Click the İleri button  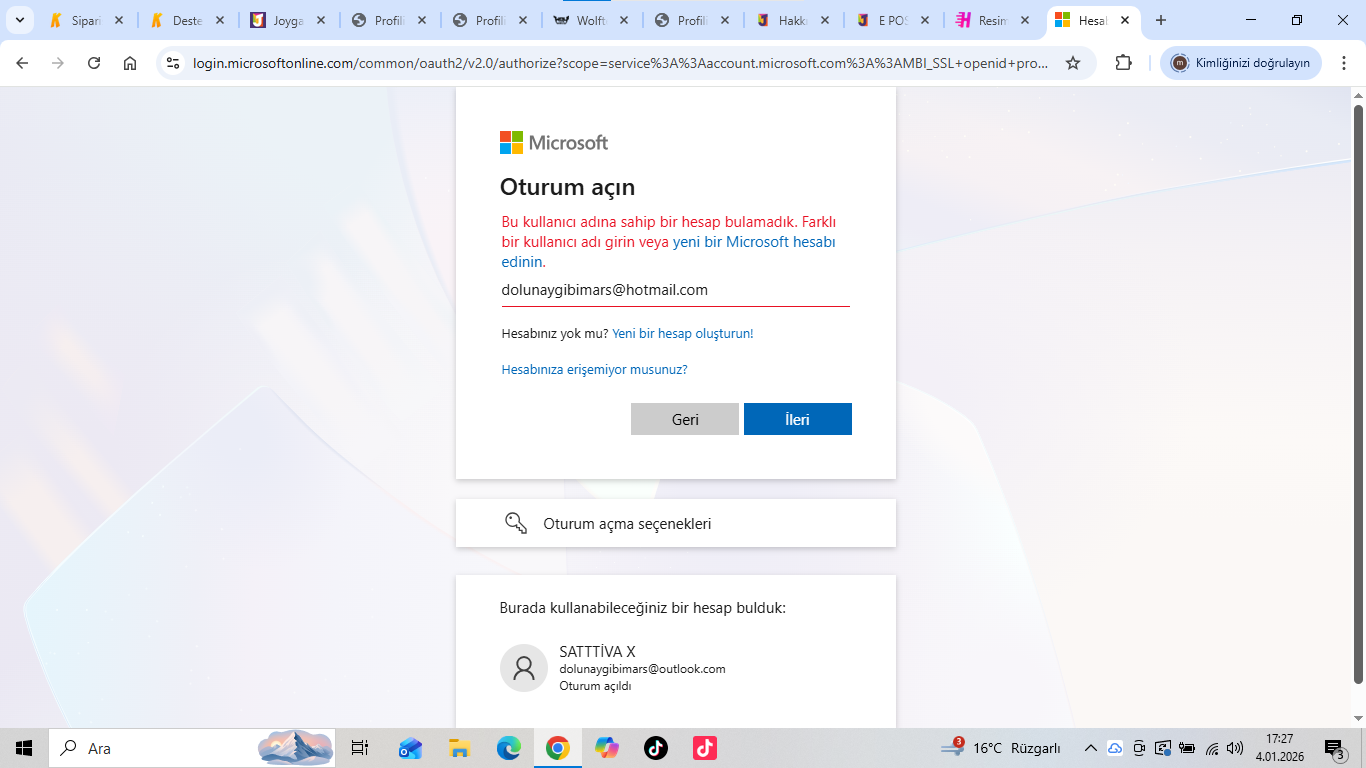pyautogui.click(x=798, y=419)
